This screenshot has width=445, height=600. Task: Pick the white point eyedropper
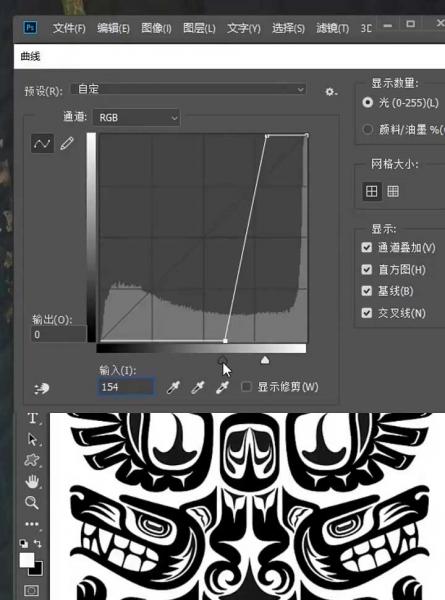[222, 387]
